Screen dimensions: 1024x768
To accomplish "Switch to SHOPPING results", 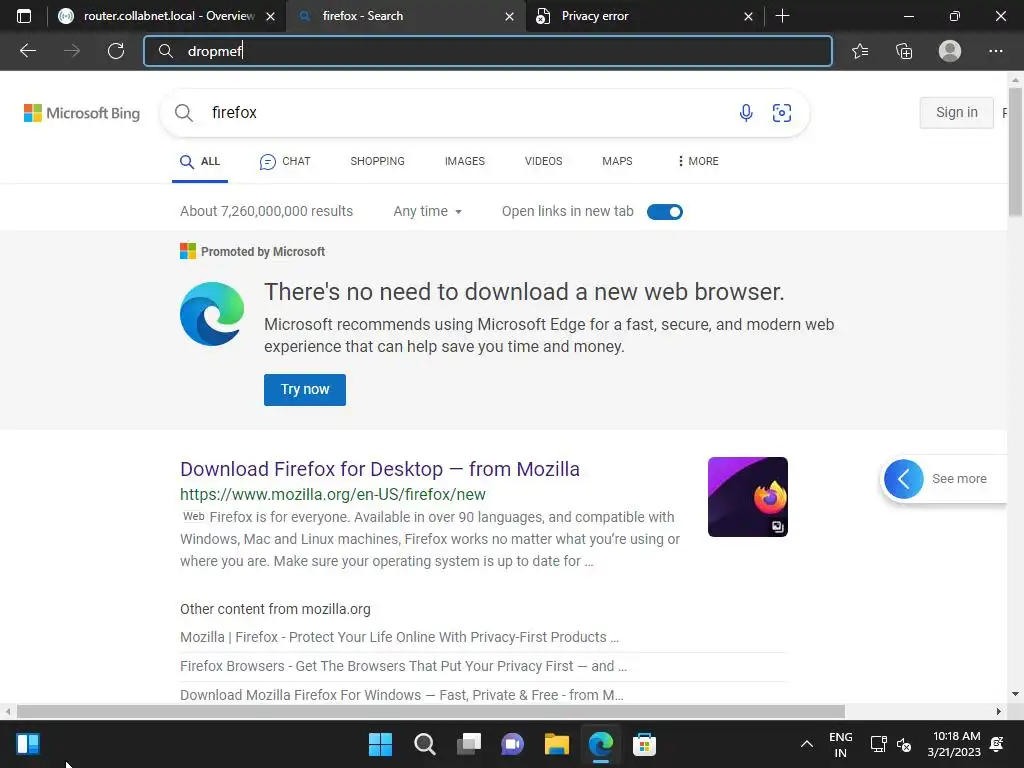I will 377,161.
